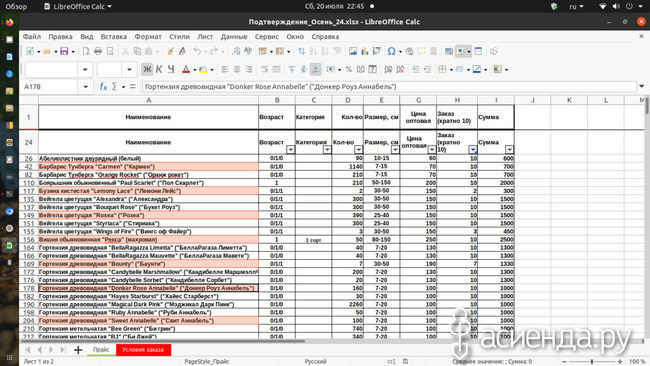Open the Кол-во column filter dropdown
The height and width of the screenshot is (366, 650).
click(x=359, y=150)
